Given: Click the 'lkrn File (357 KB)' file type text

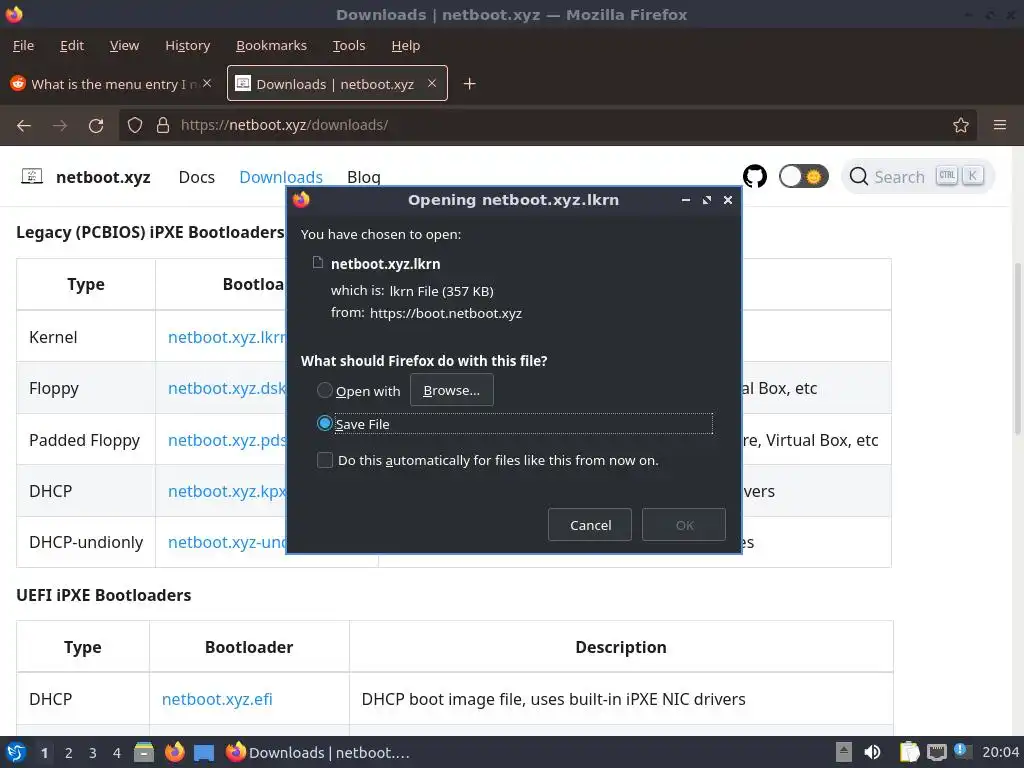Looking at the screenshot, I should click(x=441, y=291).
